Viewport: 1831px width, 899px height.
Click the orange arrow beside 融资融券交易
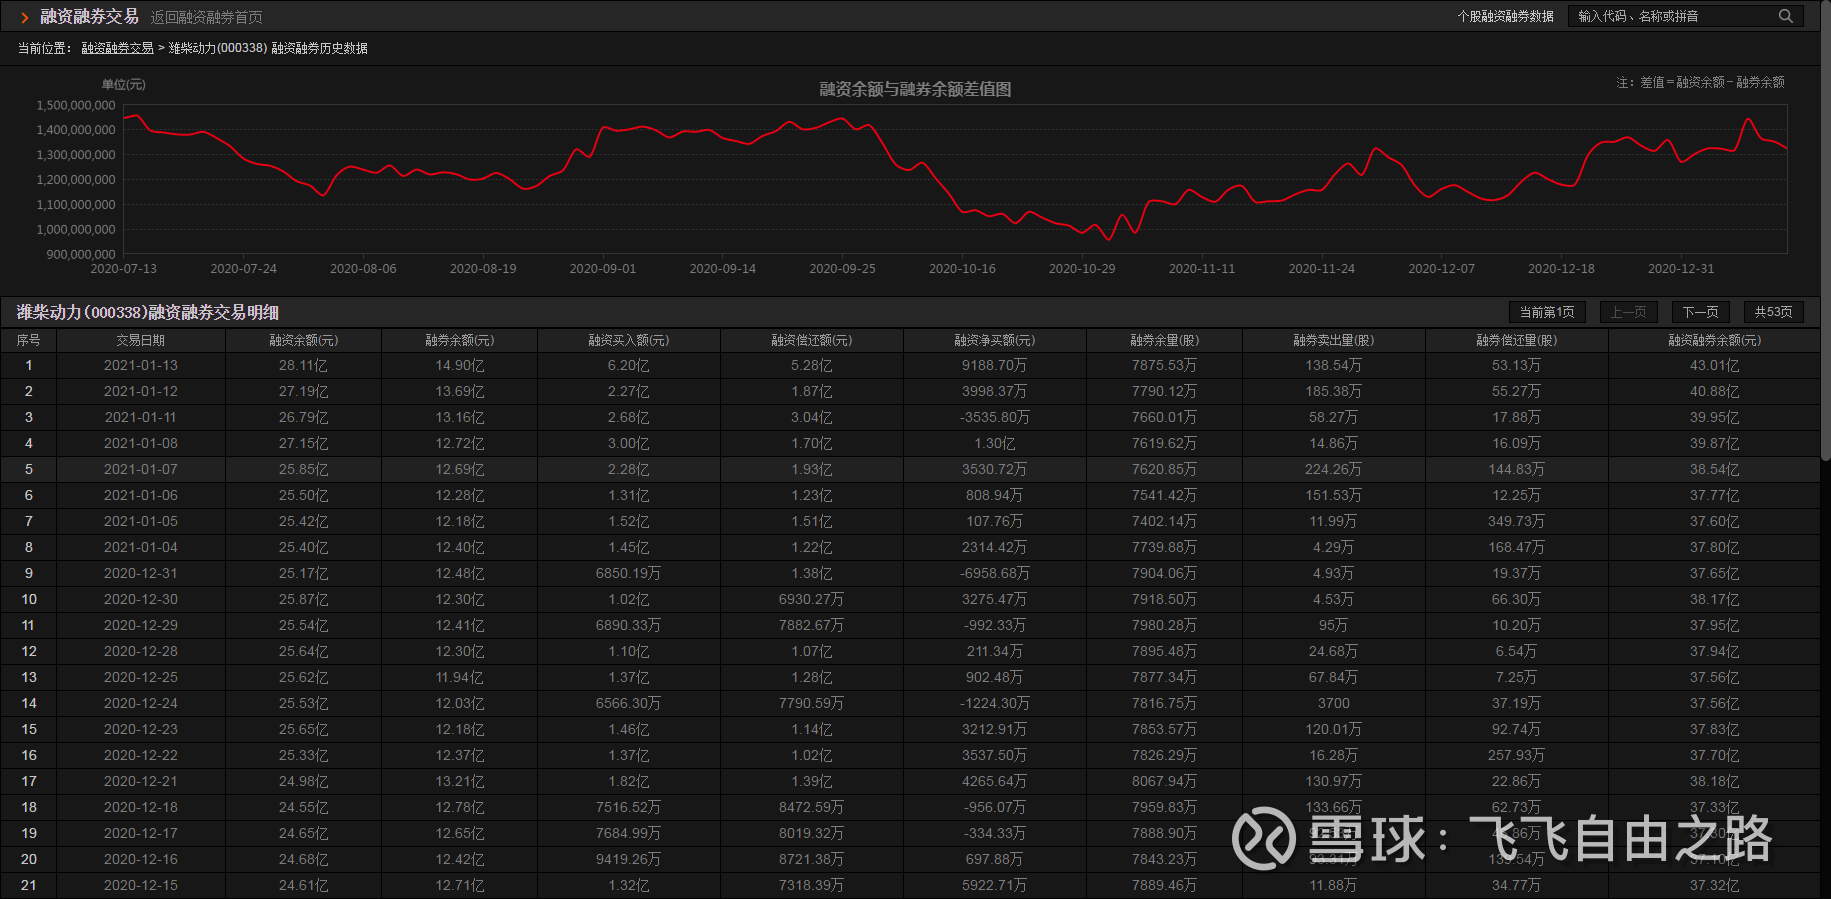click(x=25, y=18)
